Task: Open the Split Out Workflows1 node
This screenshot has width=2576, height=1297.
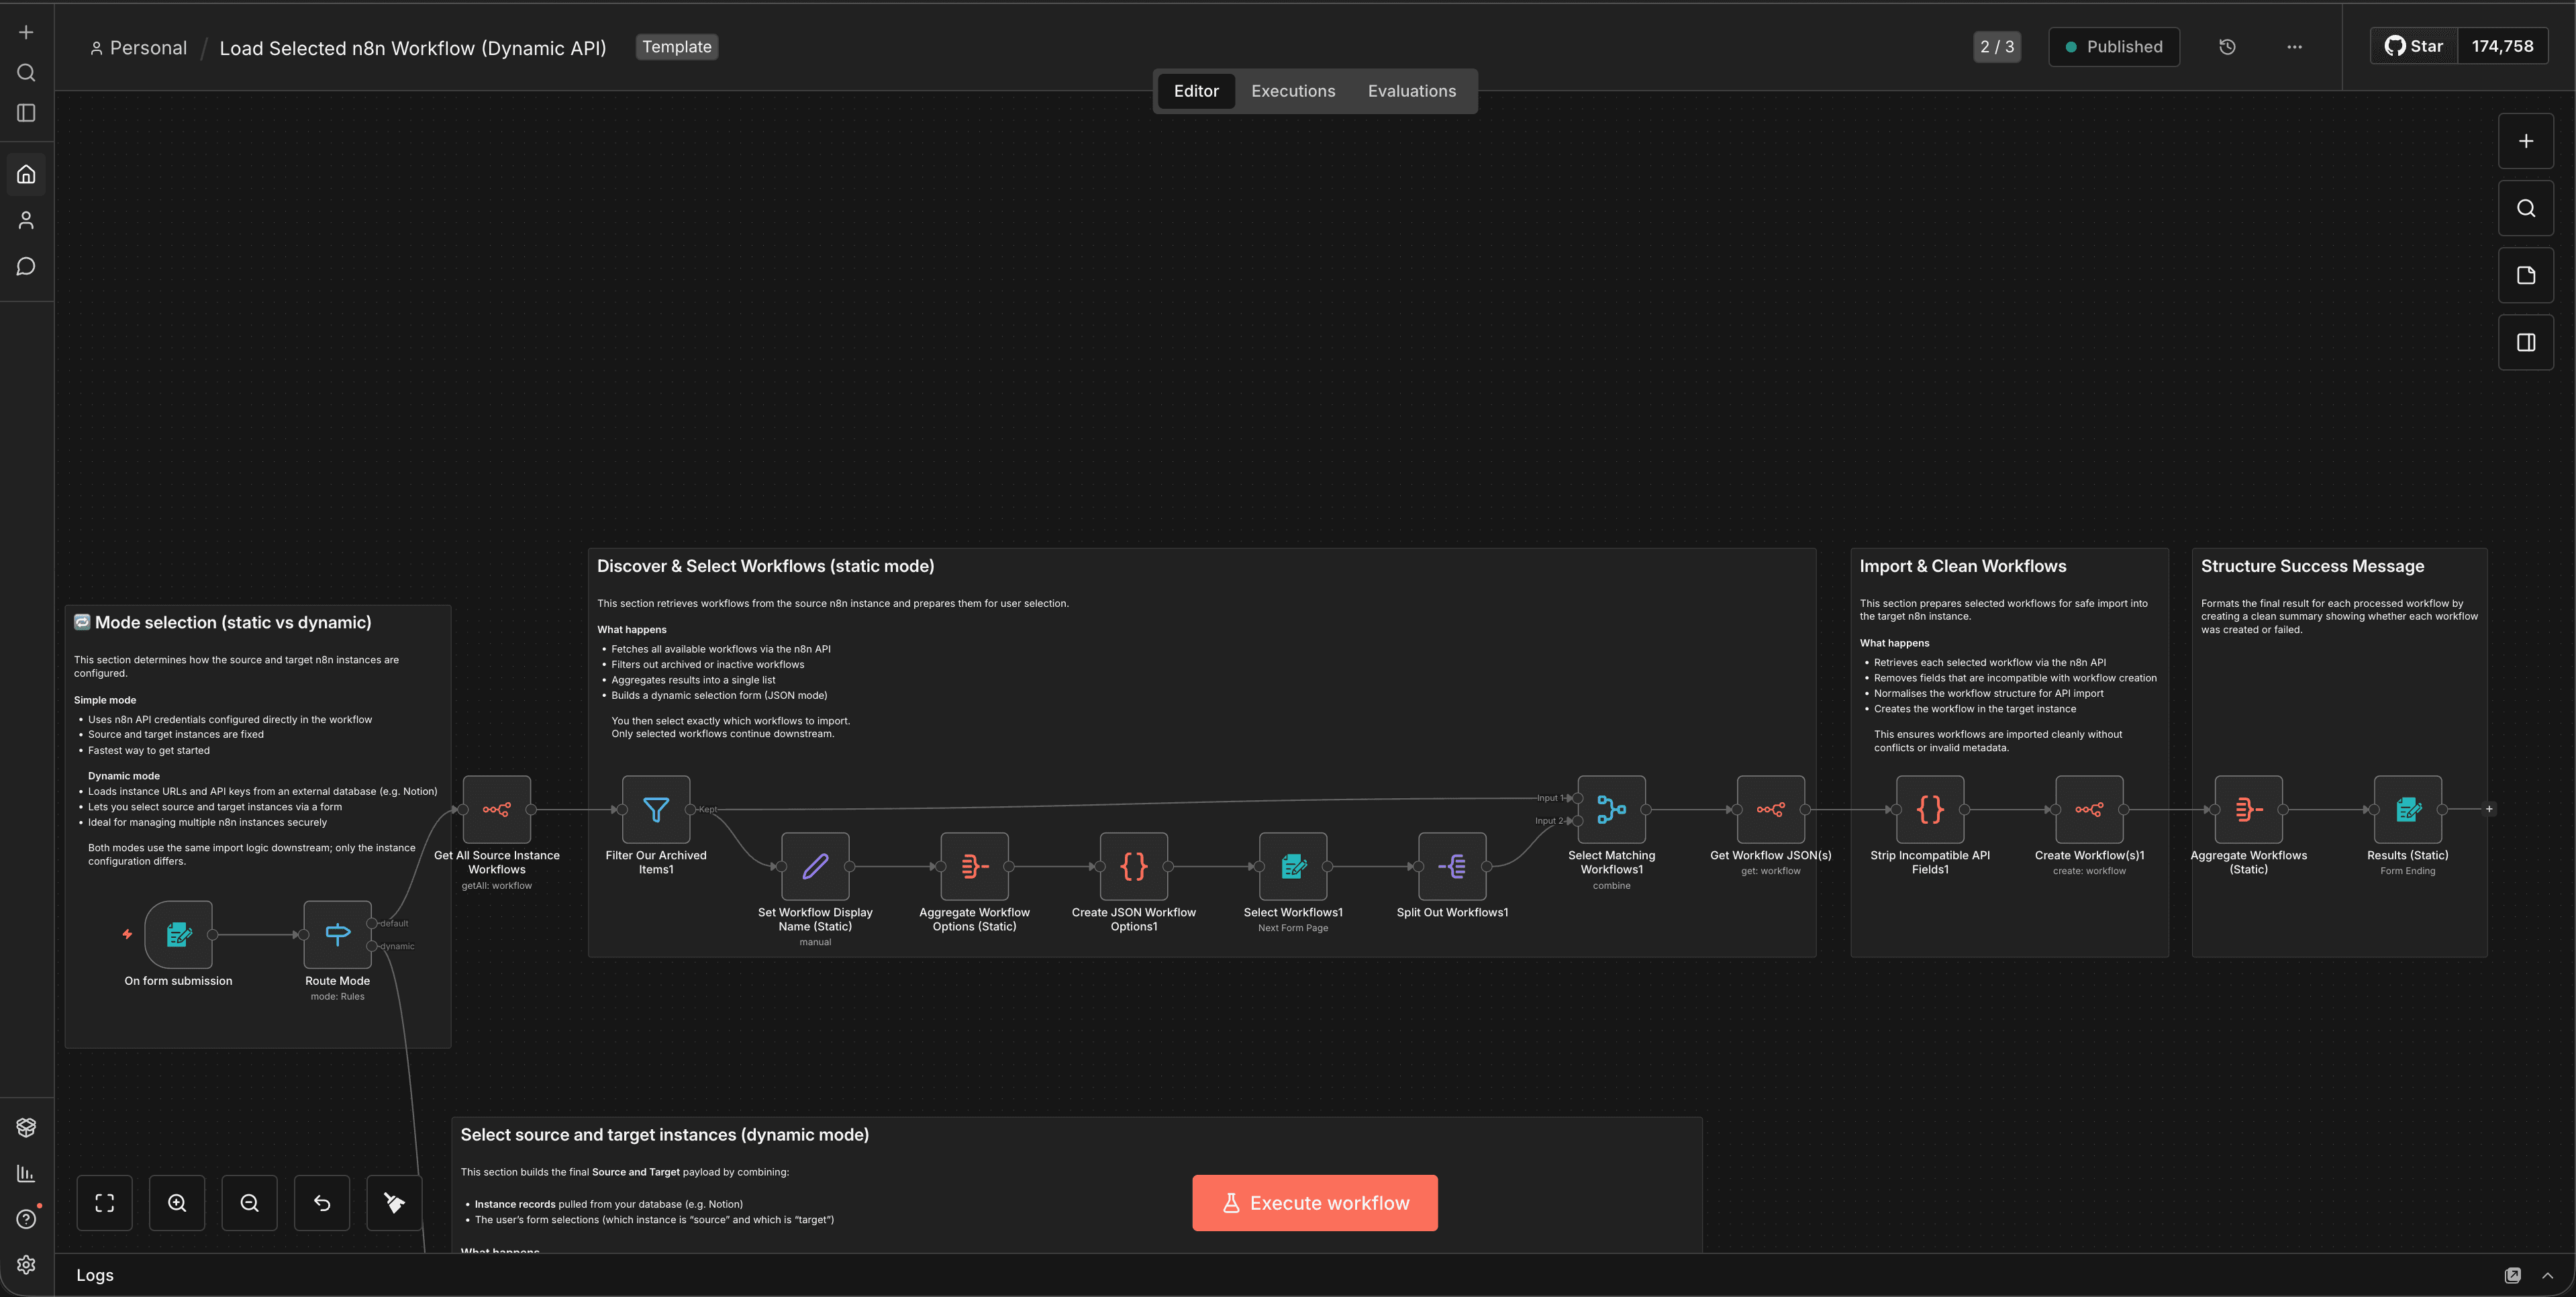Action: [x=1452, y=866]
